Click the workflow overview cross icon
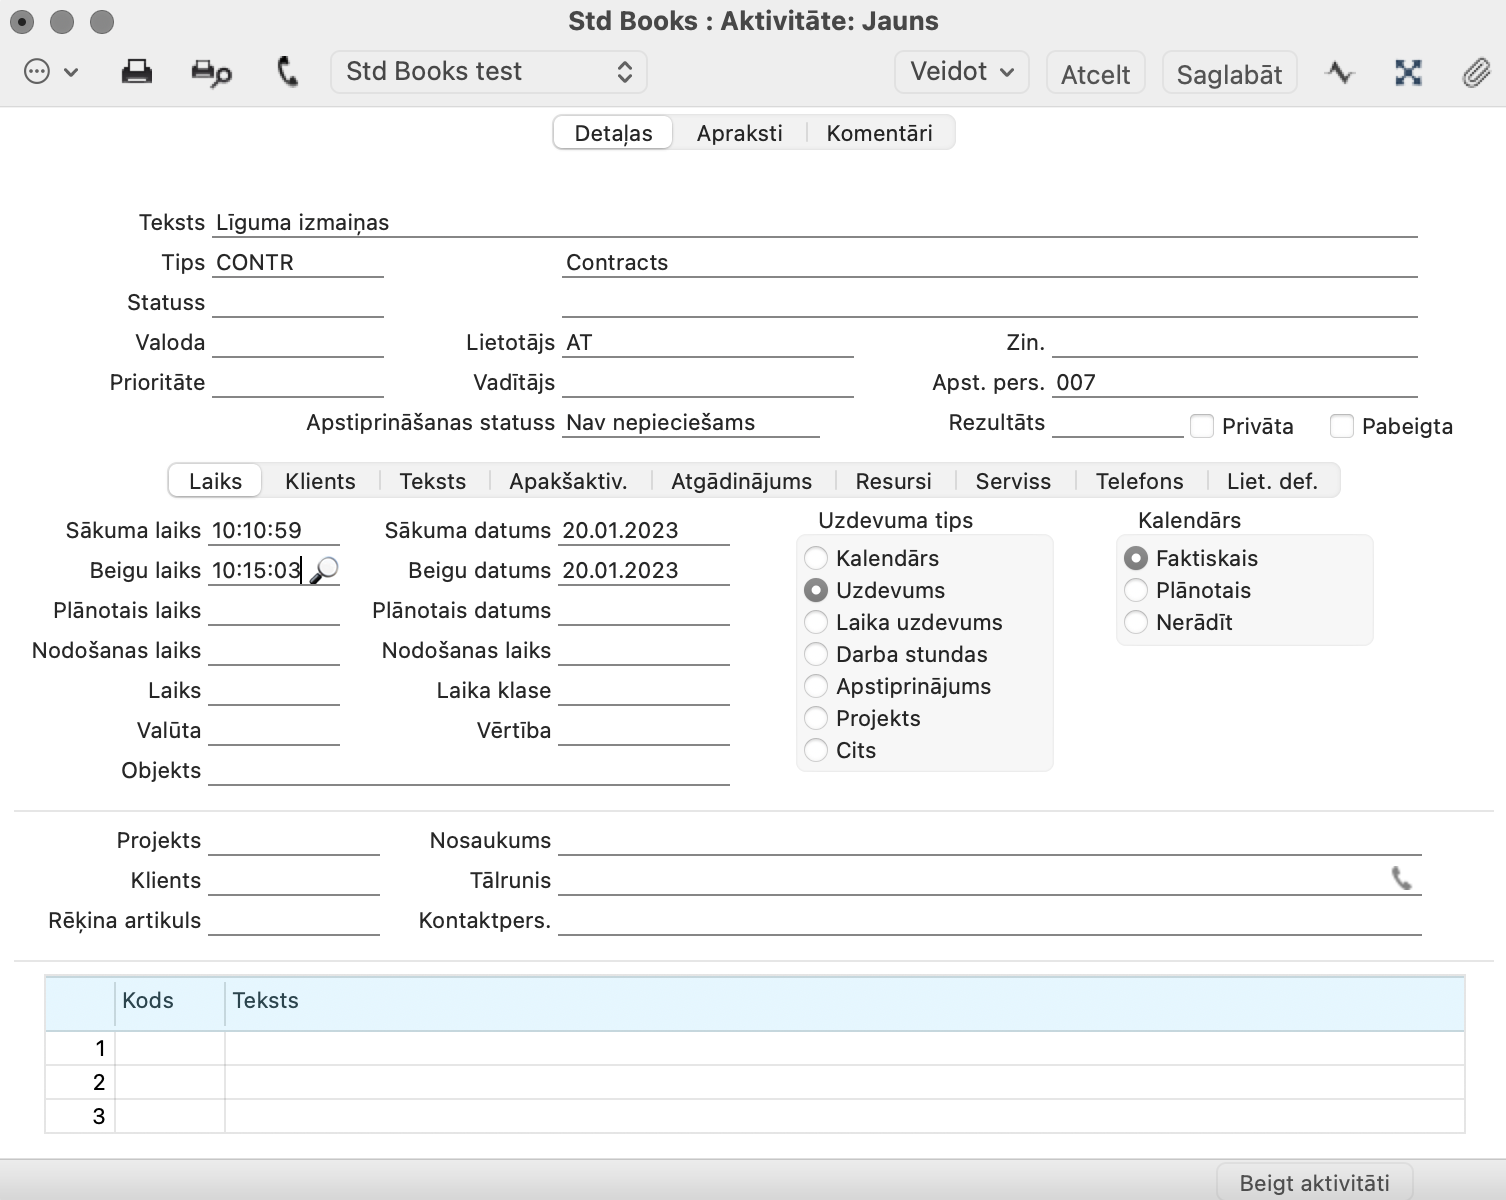 [x=1408, y=72]
